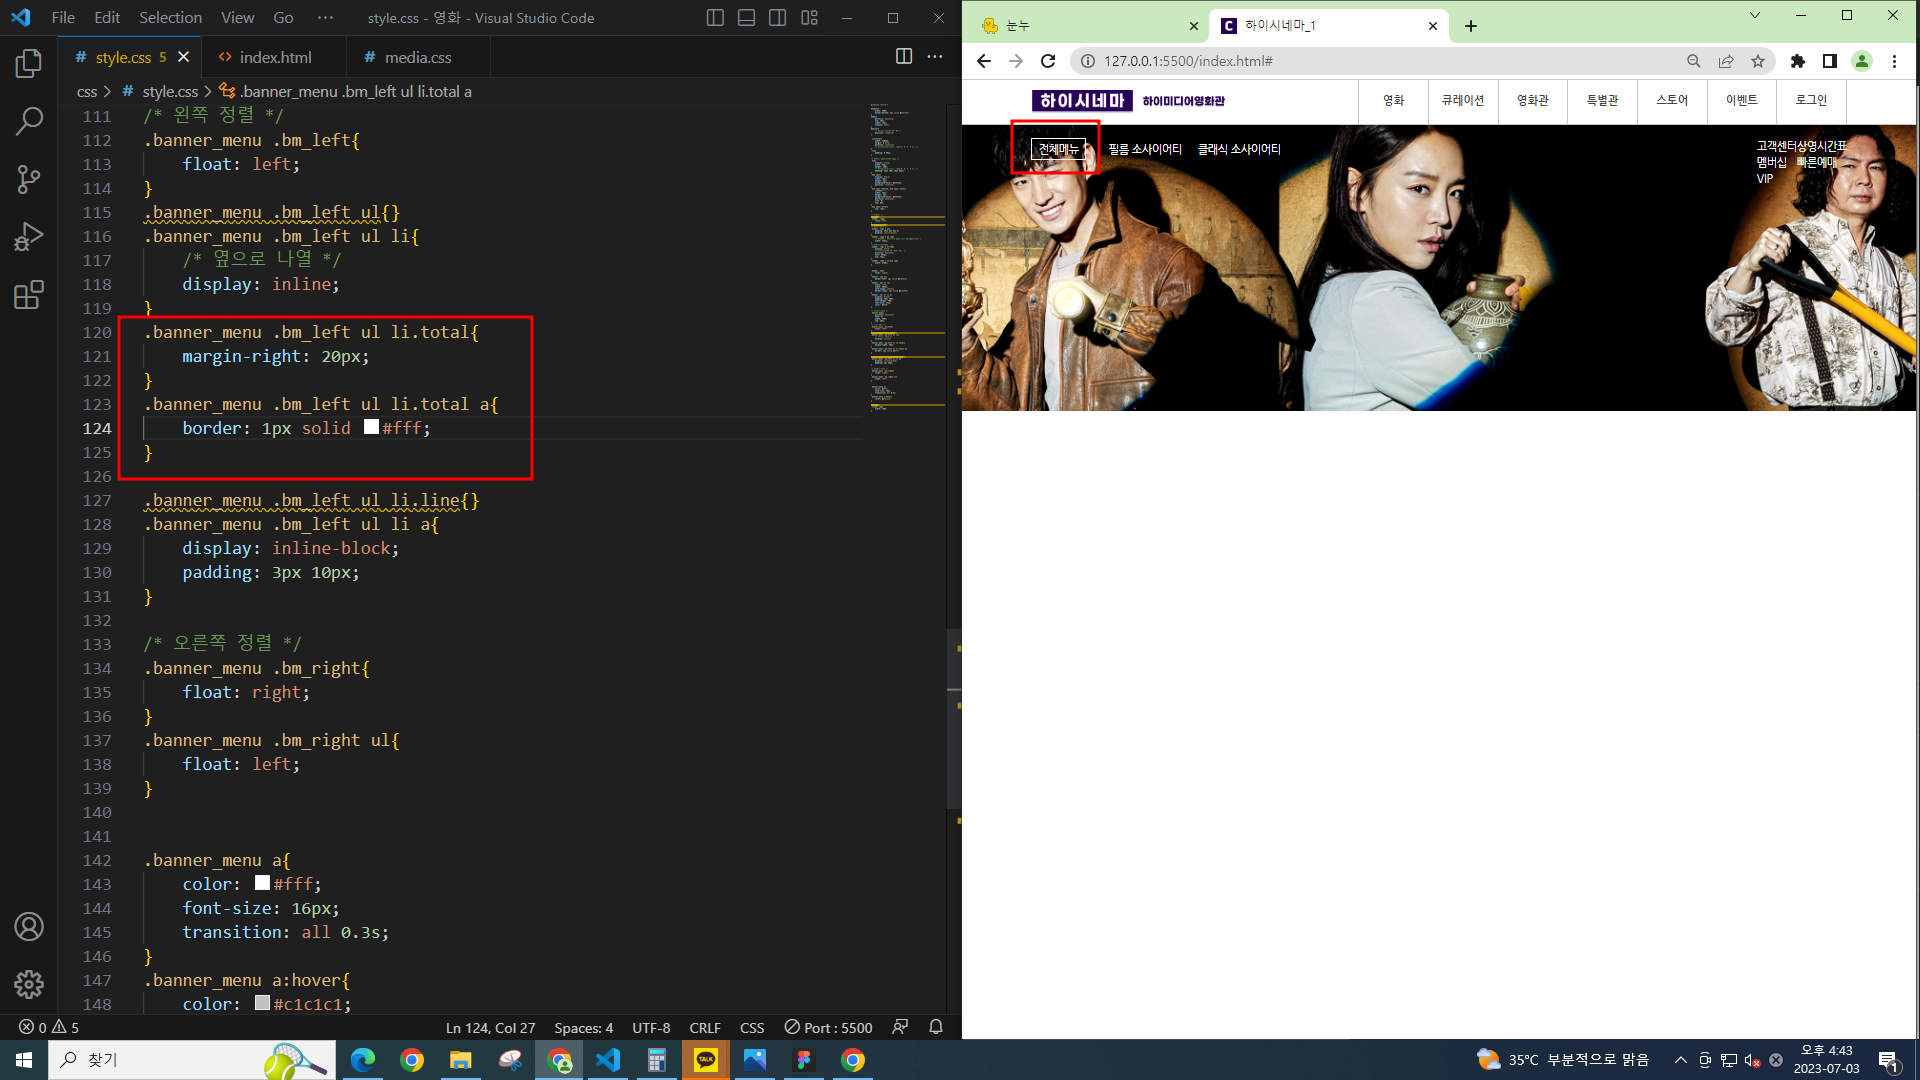This screenshot has height=1080, width=1920.
Task: Open the Extensions view
Action: click(29, 295)
